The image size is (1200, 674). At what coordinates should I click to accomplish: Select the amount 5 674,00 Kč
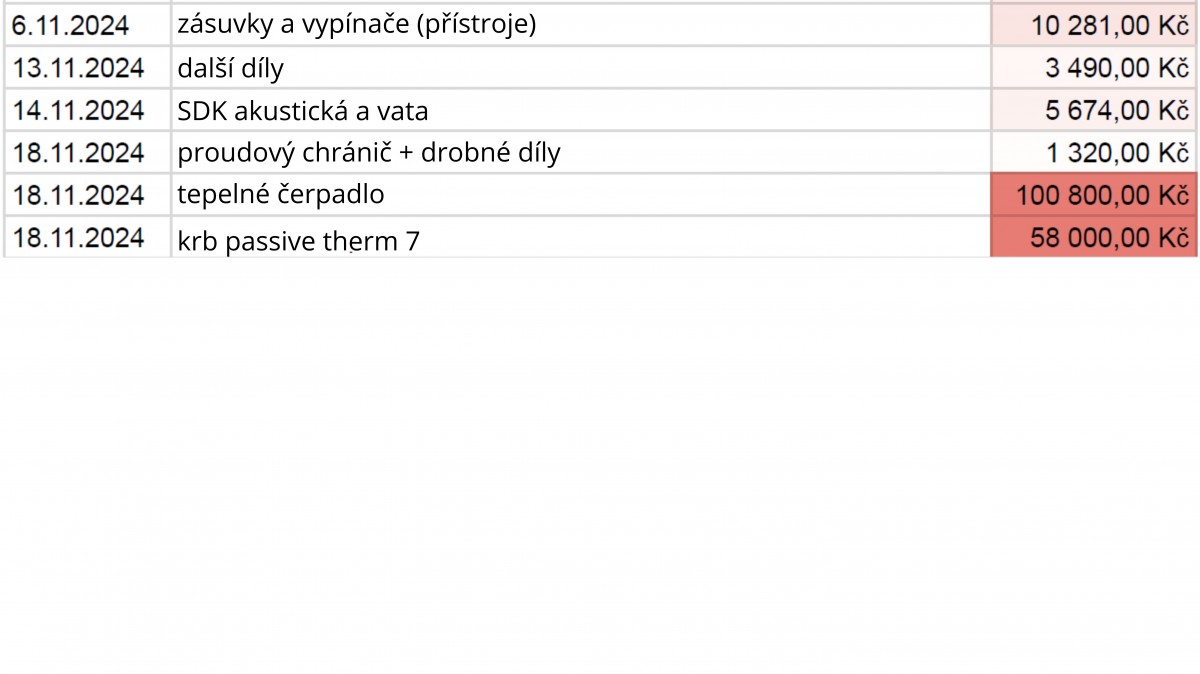(x=1094, y=110)
